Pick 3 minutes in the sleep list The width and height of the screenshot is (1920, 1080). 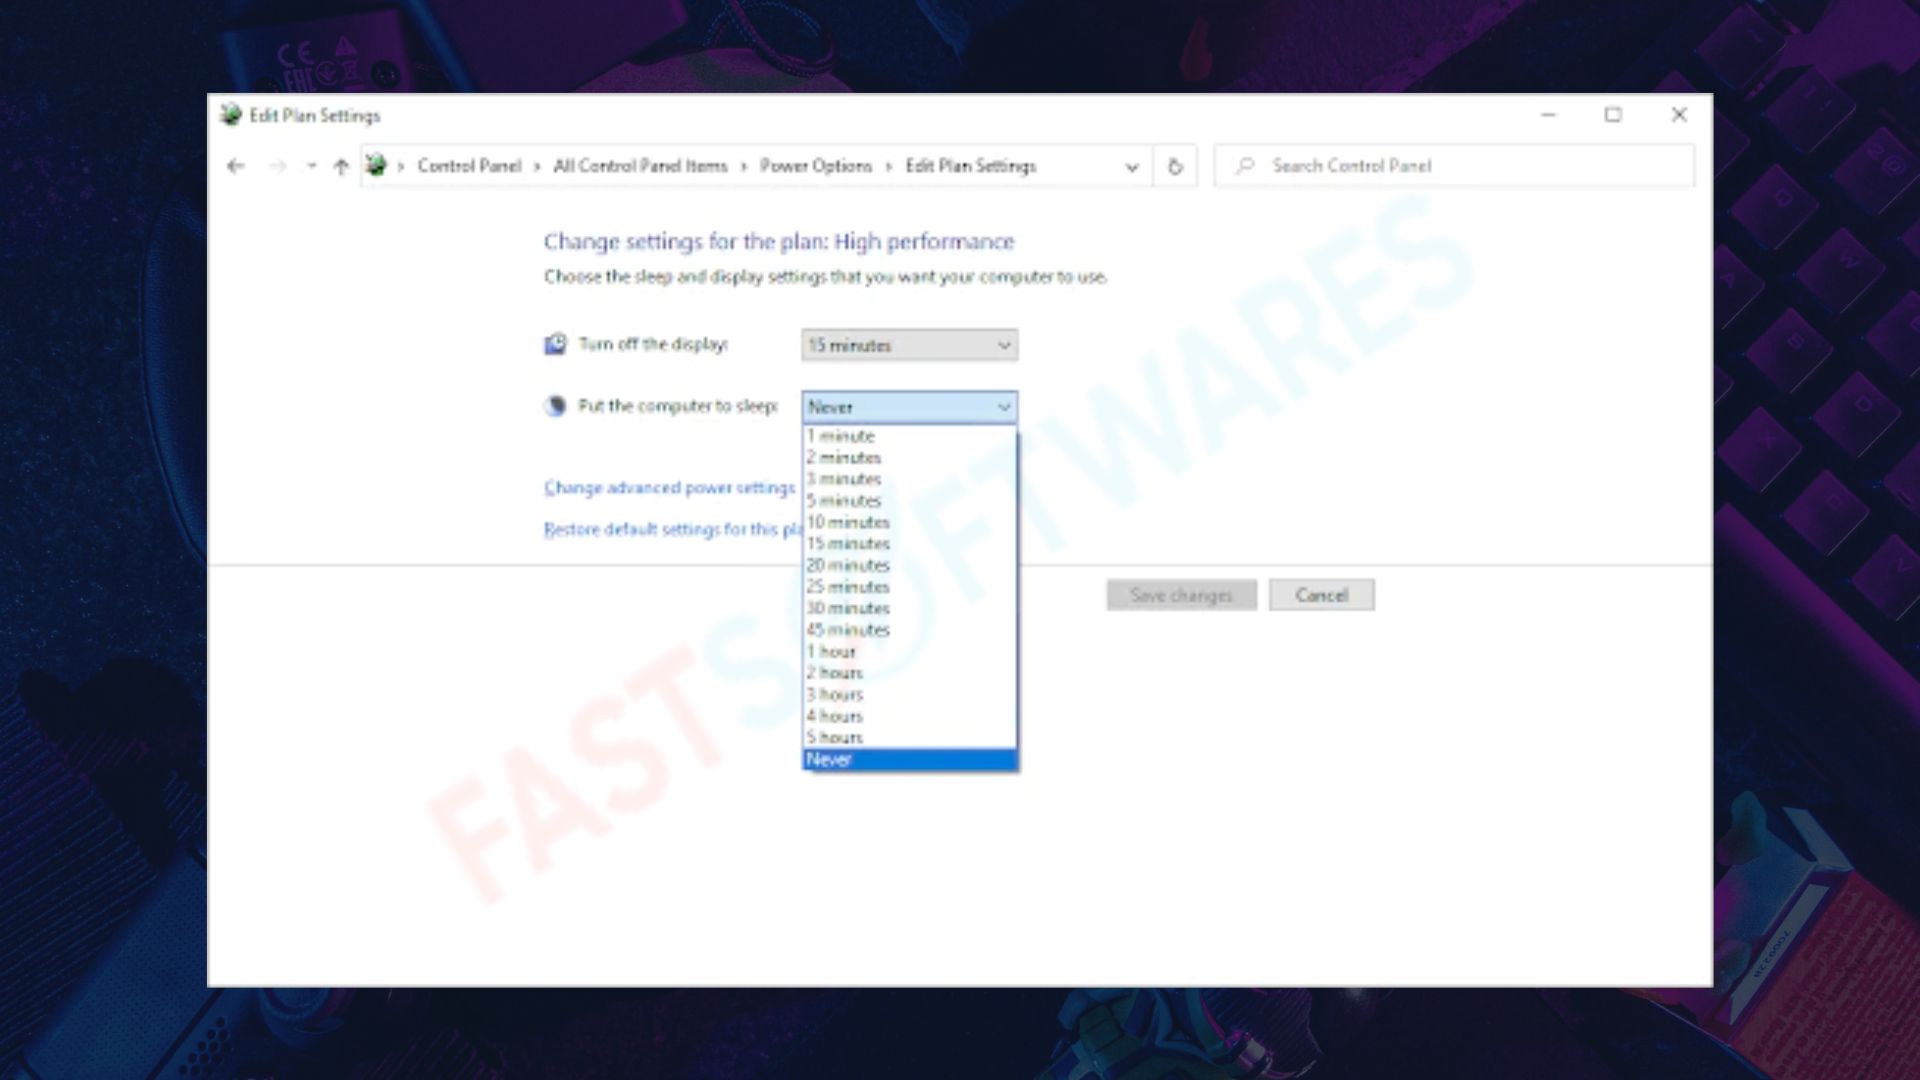point(909,479)
